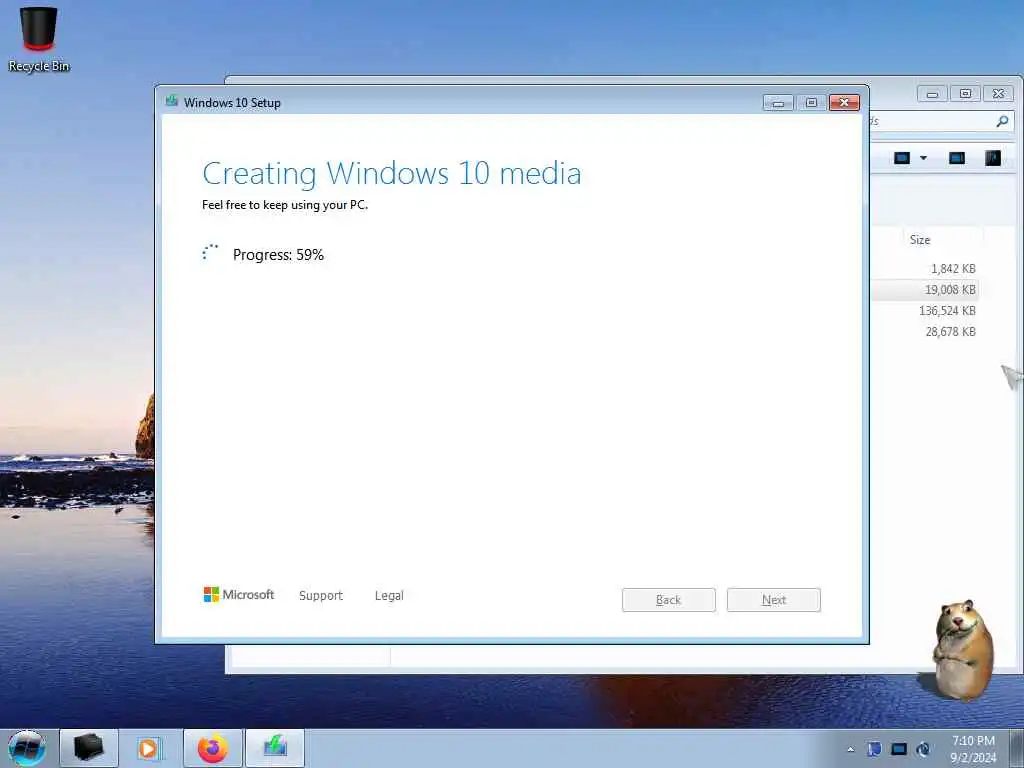
Task: Change Explorer view icon
Action: click(x=902, y=158)
